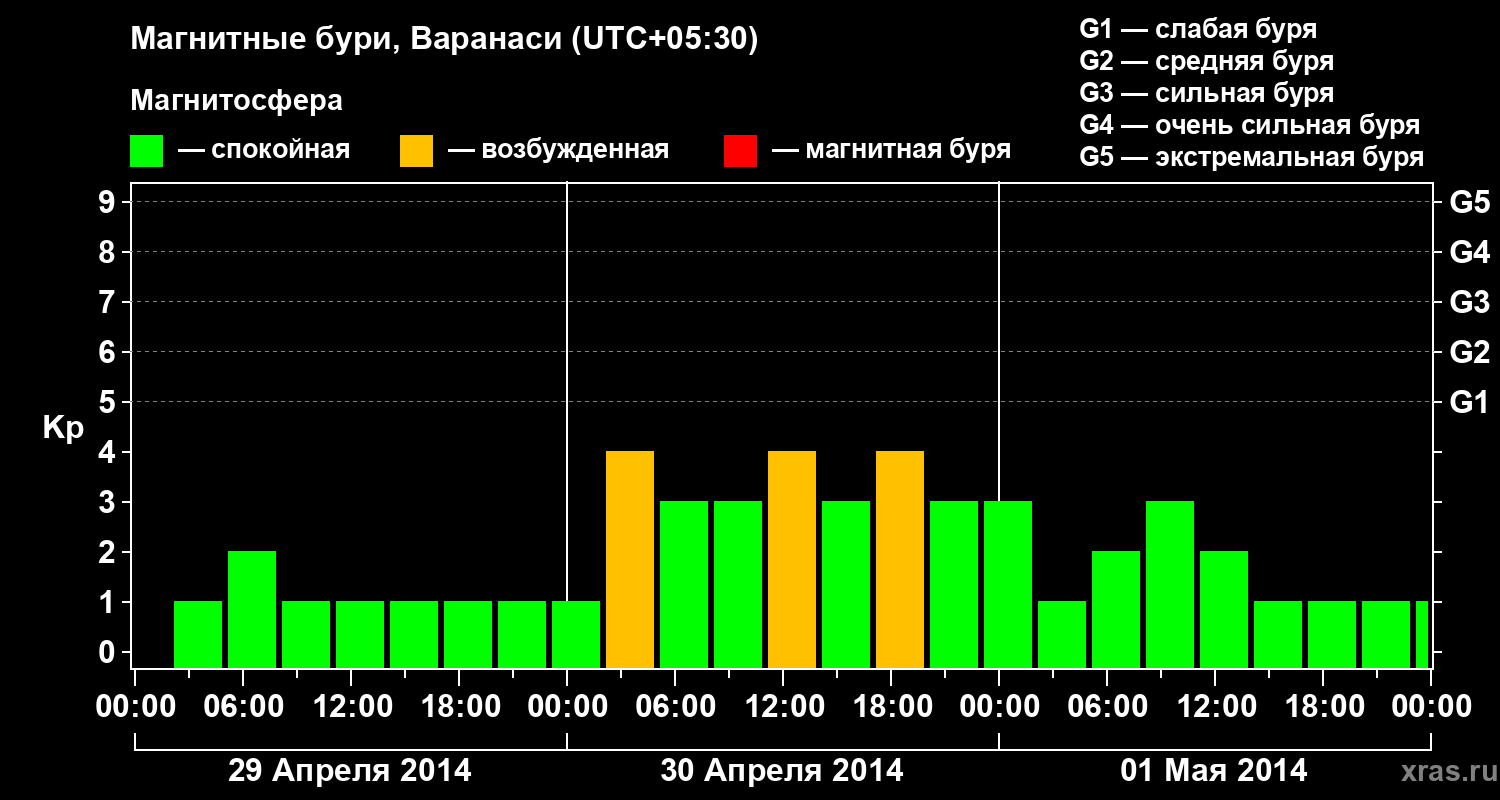Screen dimensions: 1500x800
Task: Click the 12:00 time label above 29 Апреля
Action: (x=352, y=707)
